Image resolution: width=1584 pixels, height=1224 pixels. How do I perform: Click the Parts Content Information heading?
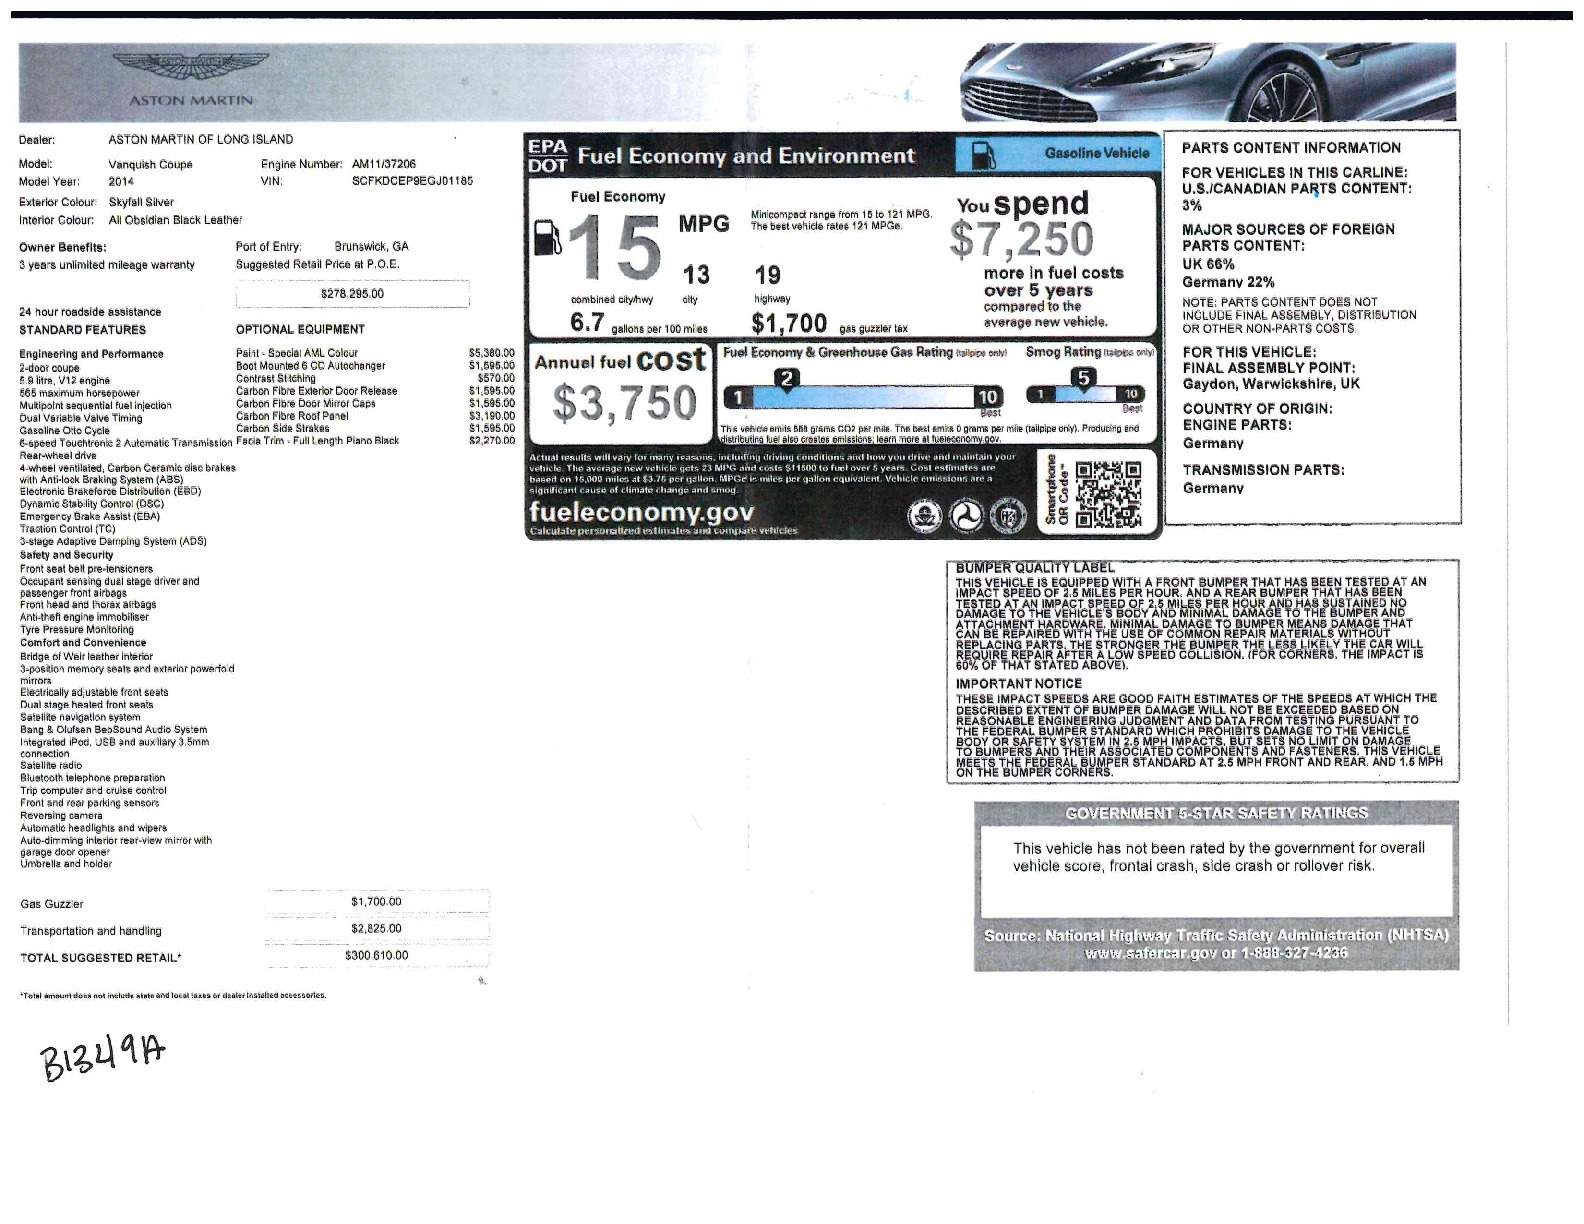pos(1291,148)
